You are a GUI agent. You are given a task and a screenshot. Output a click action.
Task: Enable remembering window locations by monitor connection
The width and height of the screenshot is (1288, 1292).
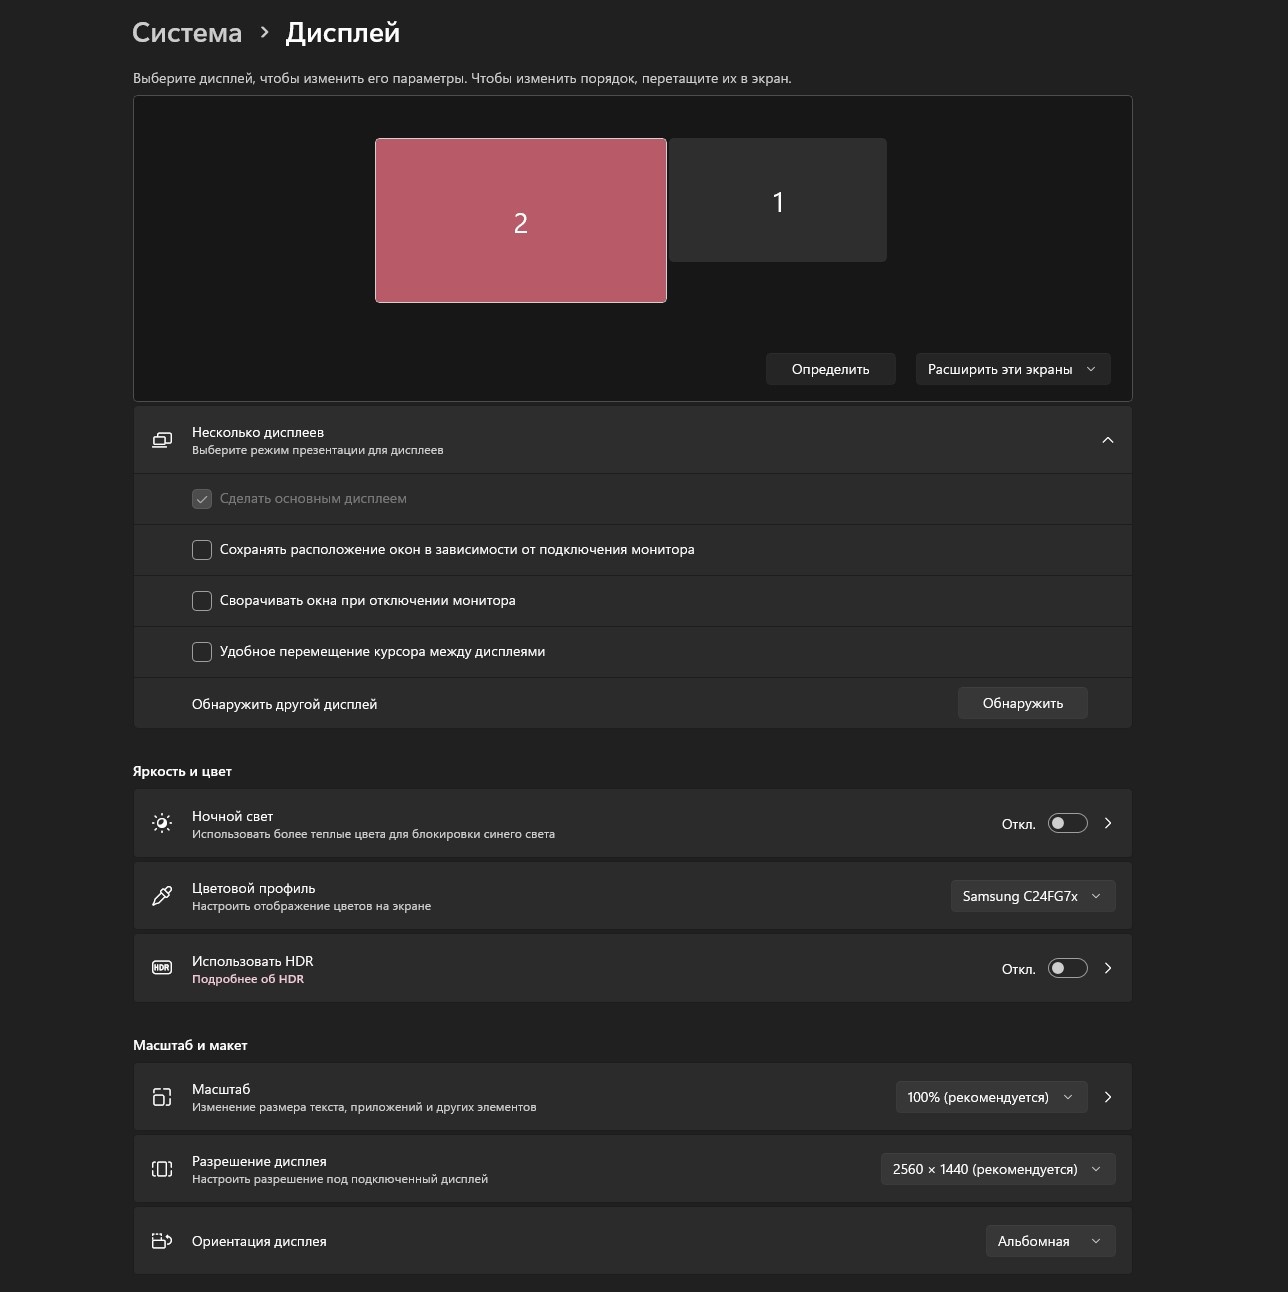[x=202, y=550]
